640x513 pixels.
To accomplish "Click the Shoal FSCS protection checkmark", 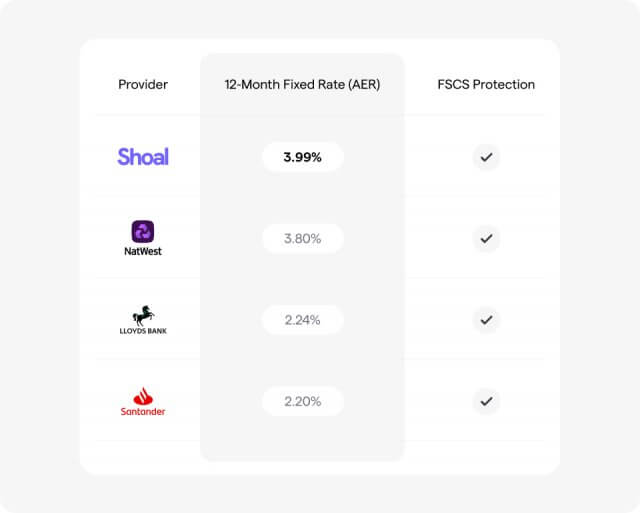I will [486, 157].
